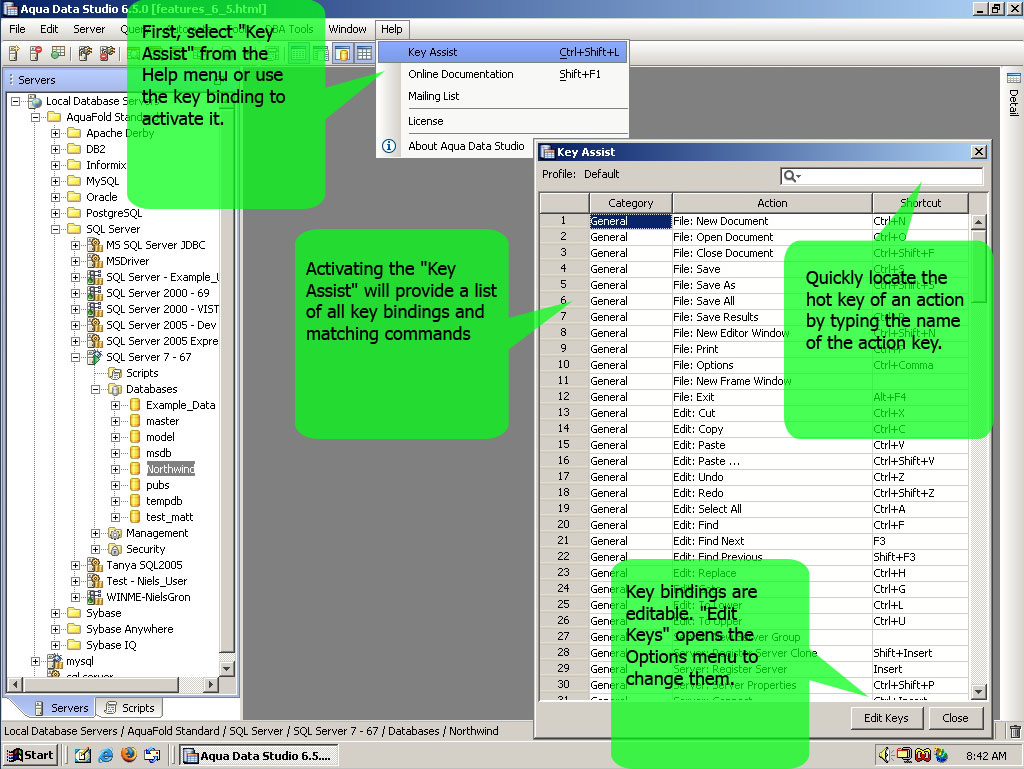Expand the MySQL folder
This screenshot has height=769, width=1024.
tap(56, 181)
